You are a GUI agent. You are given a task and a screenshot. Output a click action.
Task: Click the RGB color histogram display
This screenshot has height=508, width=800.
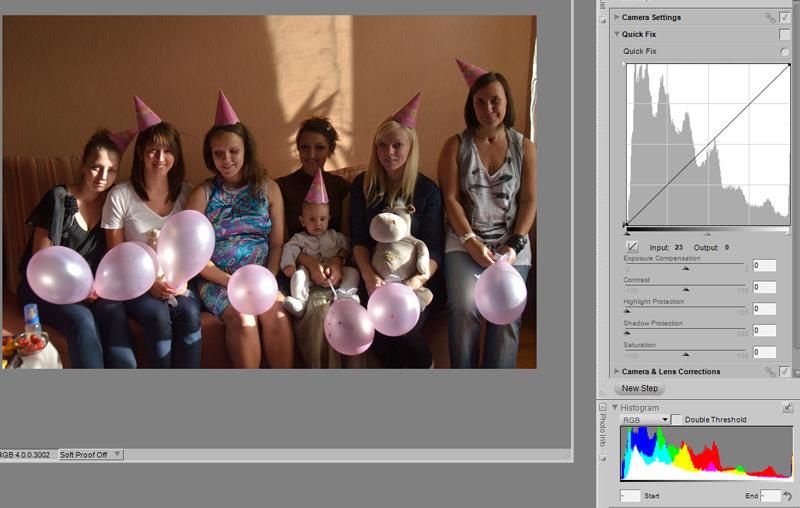(707, 453)
